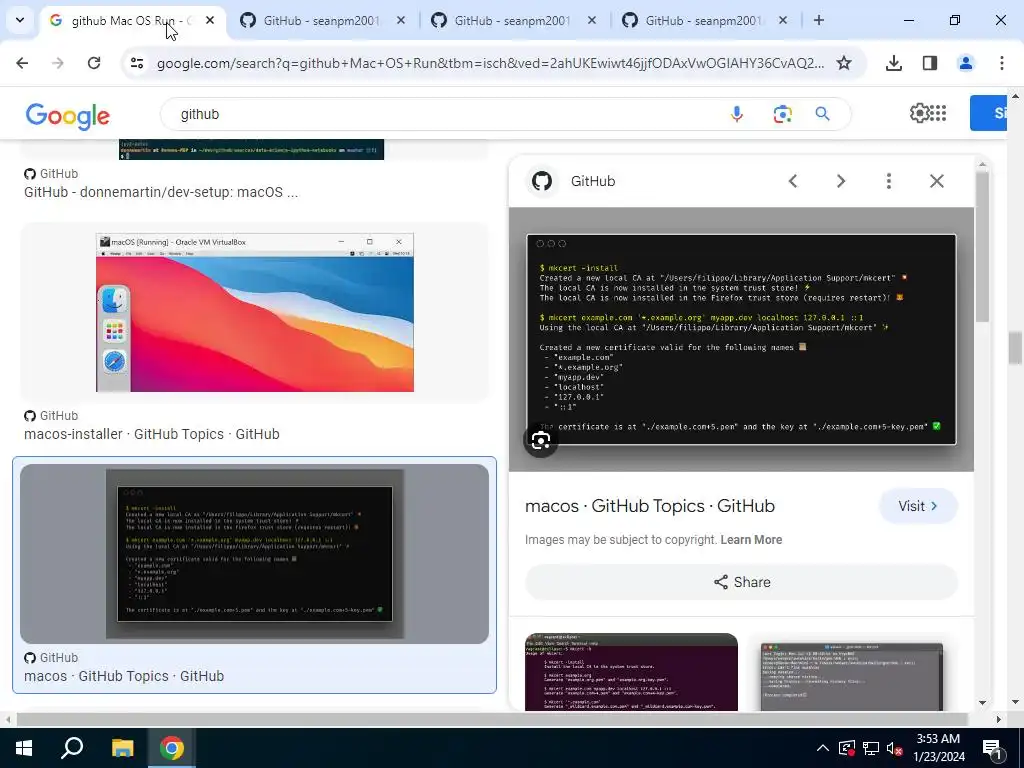Screen dimensions: 1024x768
Task: Click page scrollbar down arrow
Action: click(x=1015, y=703)
